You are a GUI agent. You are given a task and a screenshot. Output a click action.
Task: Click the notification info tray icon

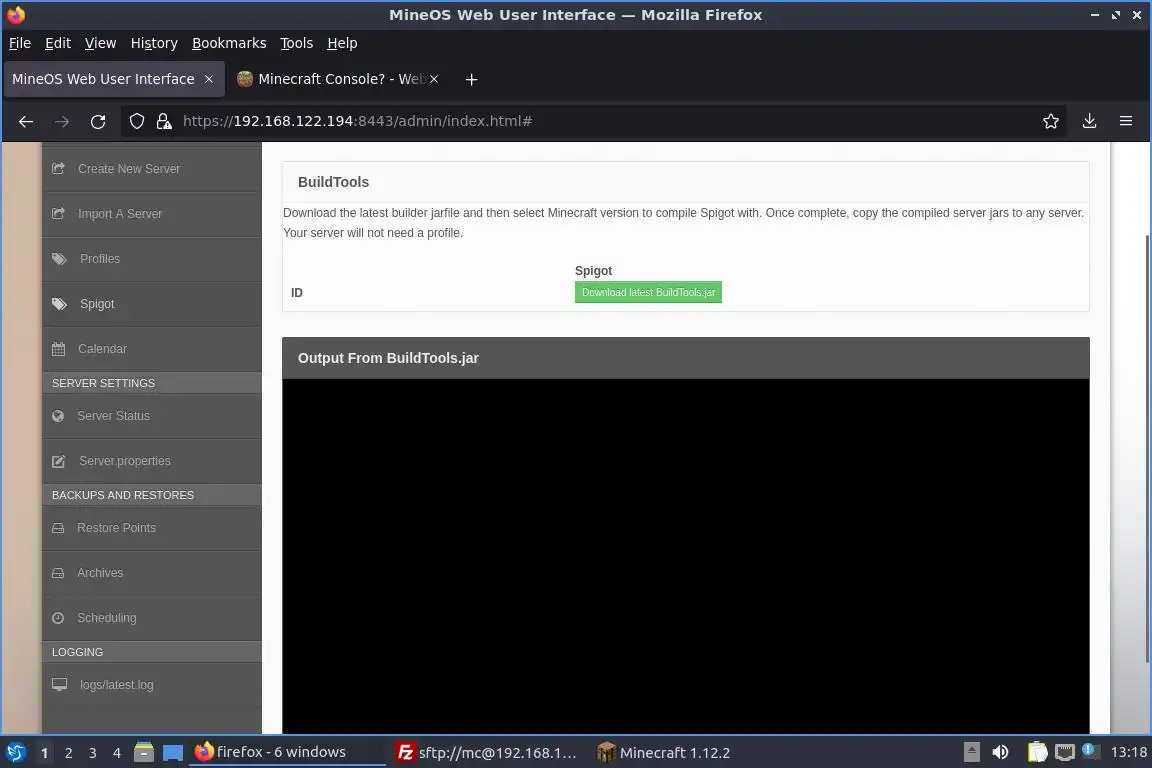1090,750
